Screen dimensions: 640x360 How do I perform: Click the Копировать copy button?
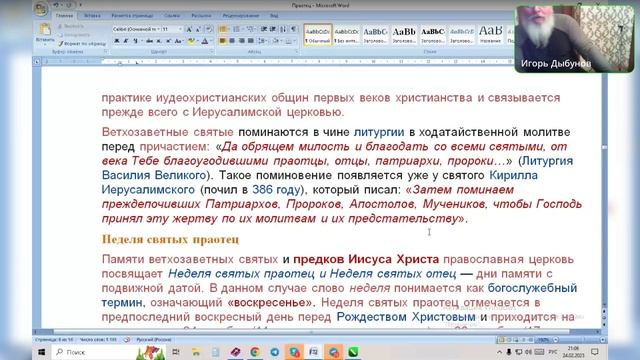tap(74, 35)
